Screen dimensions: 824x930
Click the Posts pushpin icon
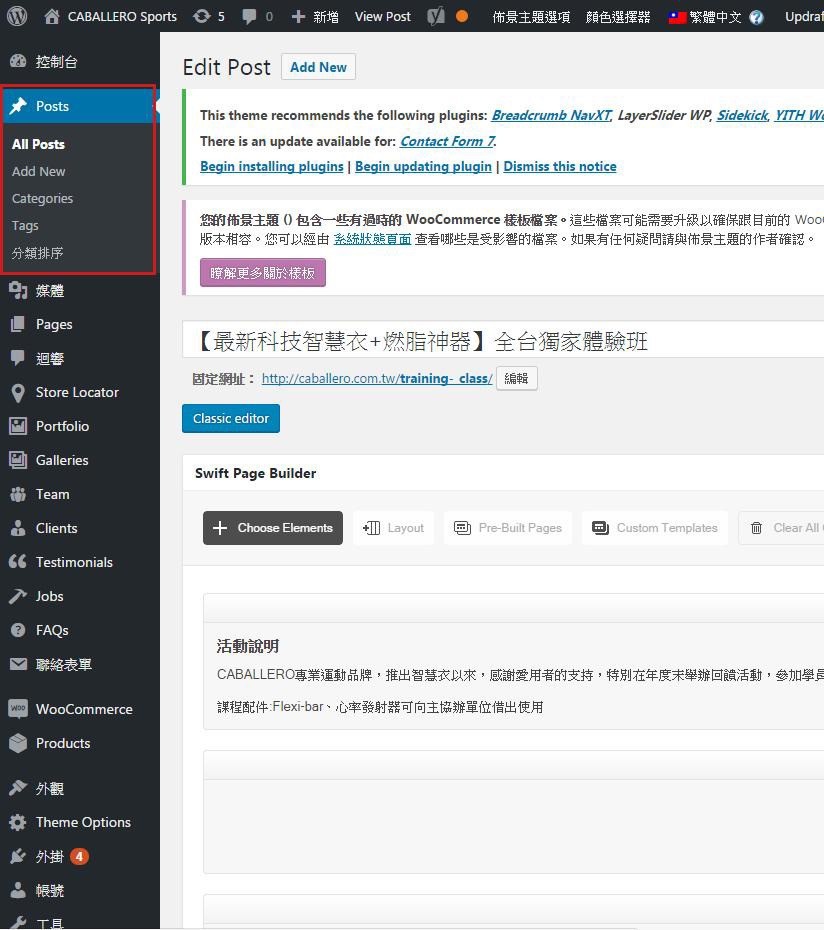[x=18, y=106]
